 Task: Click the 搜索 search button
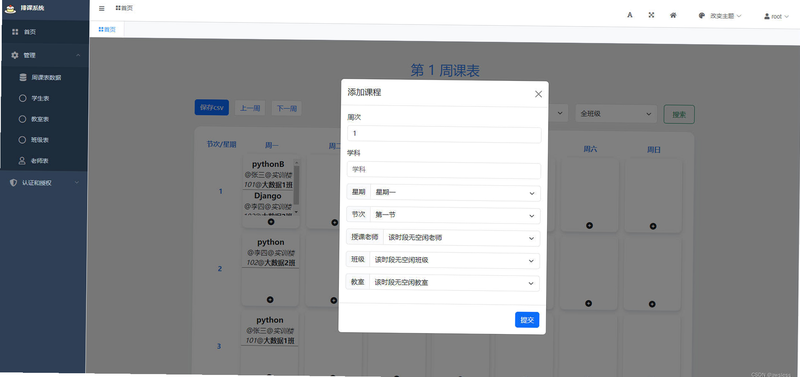(x=679, y=115)
